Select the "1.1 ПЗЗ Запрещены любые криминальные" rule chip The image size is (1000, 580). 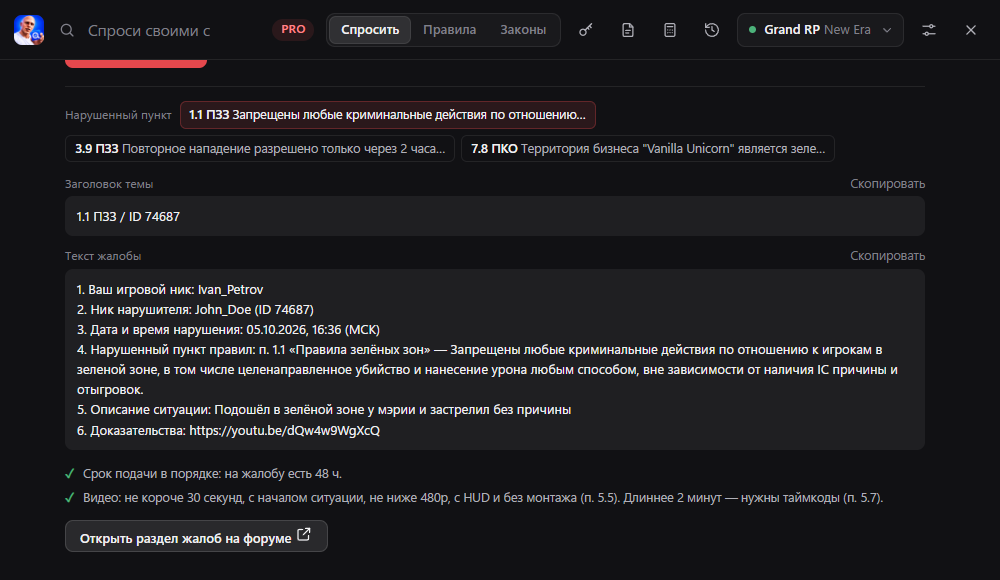(388, 115)
